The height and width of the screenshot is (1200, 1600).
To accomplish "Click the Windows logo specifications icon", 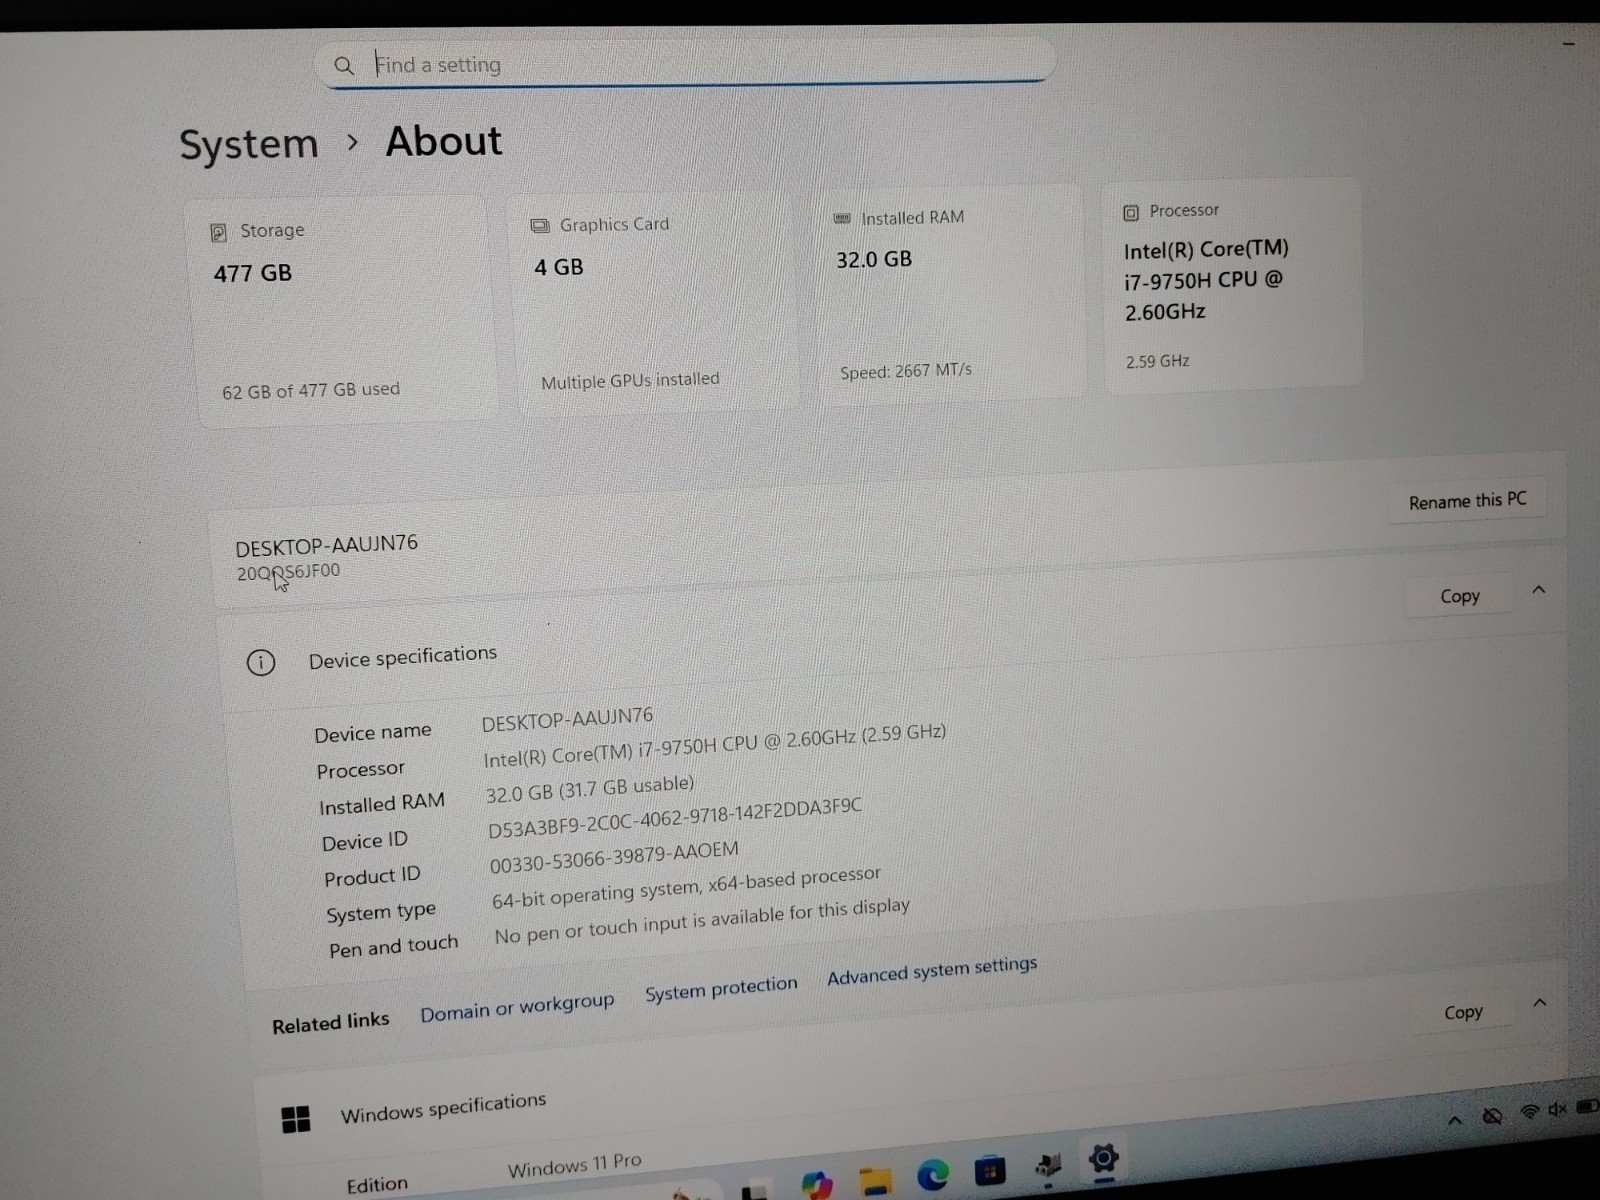I will [x=296, y=1119].
